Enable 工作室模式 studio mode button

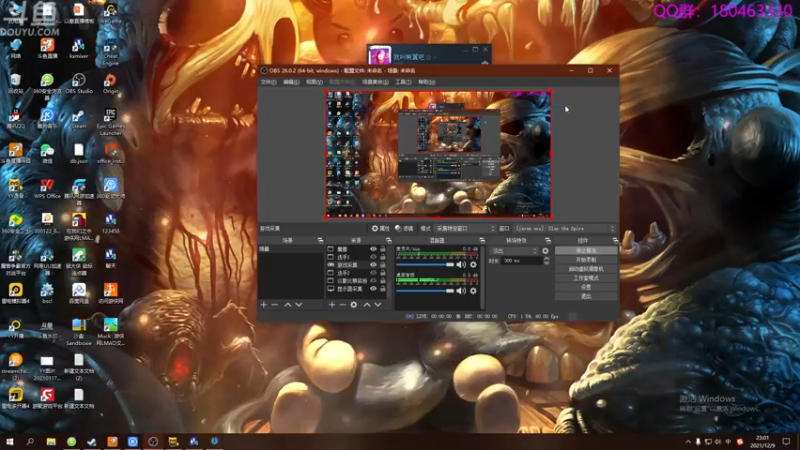(x=586, y=278)
